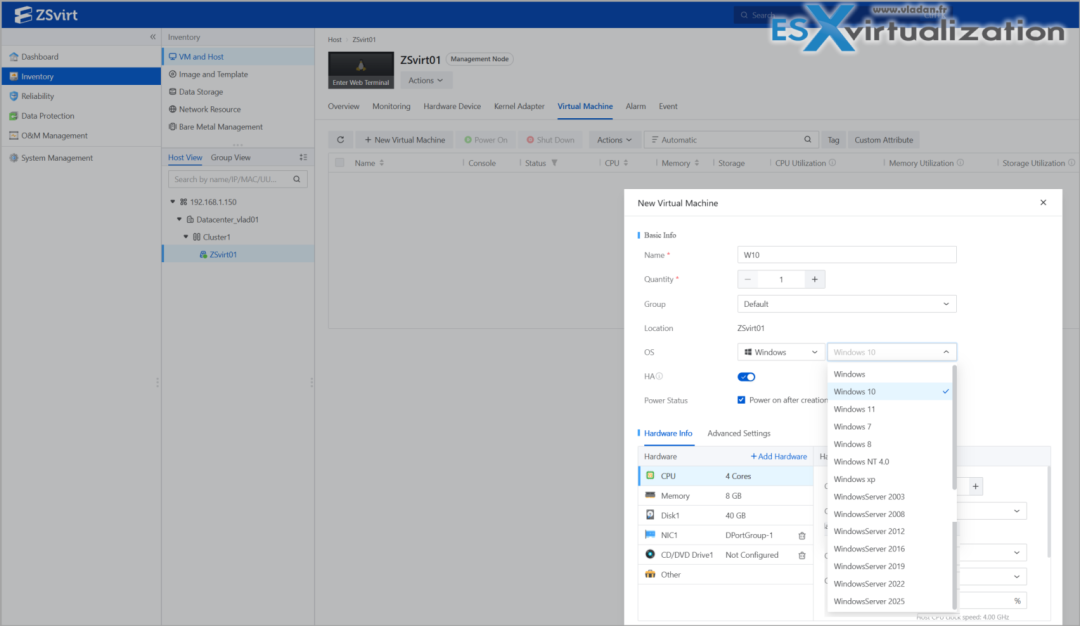Viewport: 1080px width, 626px height.
Task: Click the Tag button
Action: pos(833,140)
